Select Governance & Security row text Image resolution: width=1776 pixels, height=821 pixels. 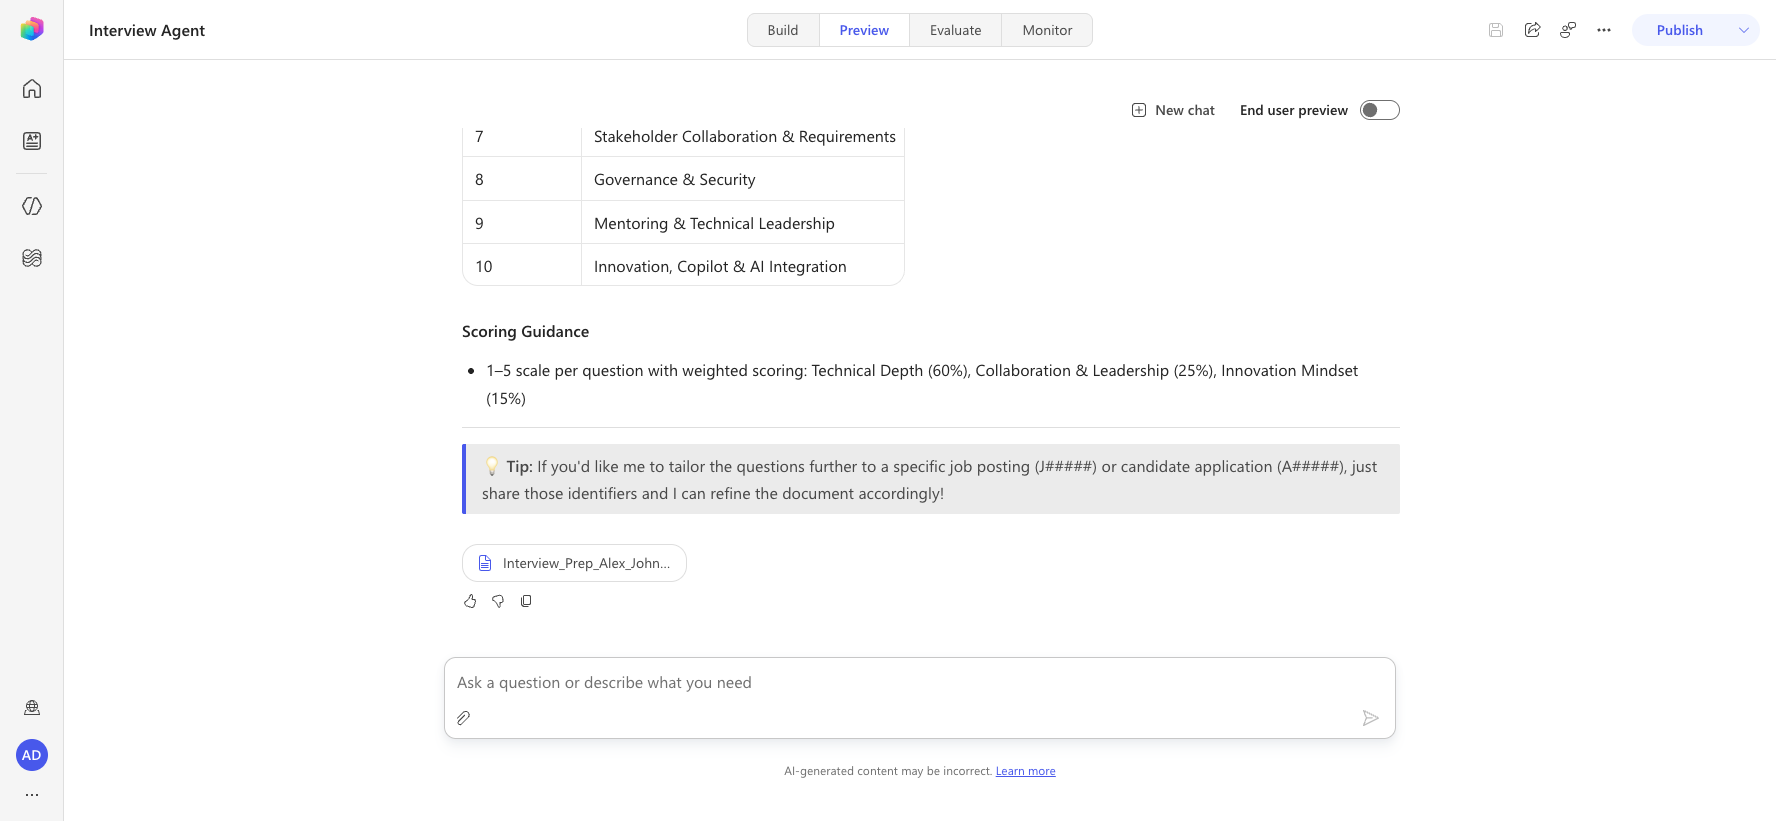(x=675, y=180)
